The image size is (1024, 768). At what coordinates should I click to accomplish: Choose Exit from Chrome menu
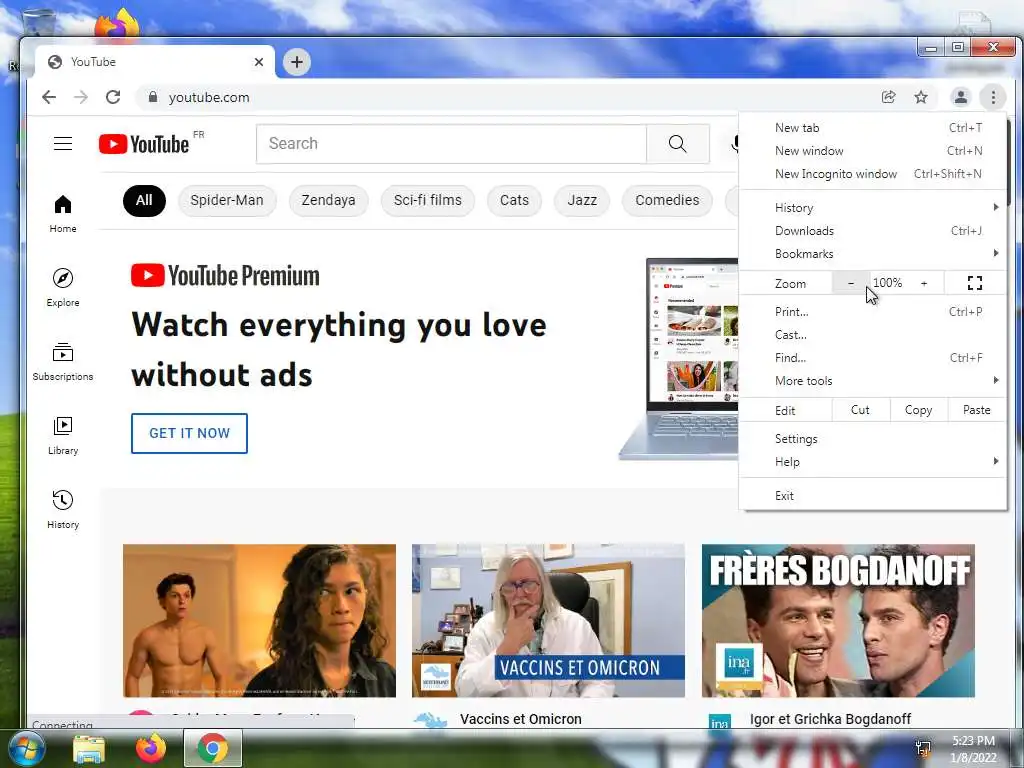(x=873, y=496)
